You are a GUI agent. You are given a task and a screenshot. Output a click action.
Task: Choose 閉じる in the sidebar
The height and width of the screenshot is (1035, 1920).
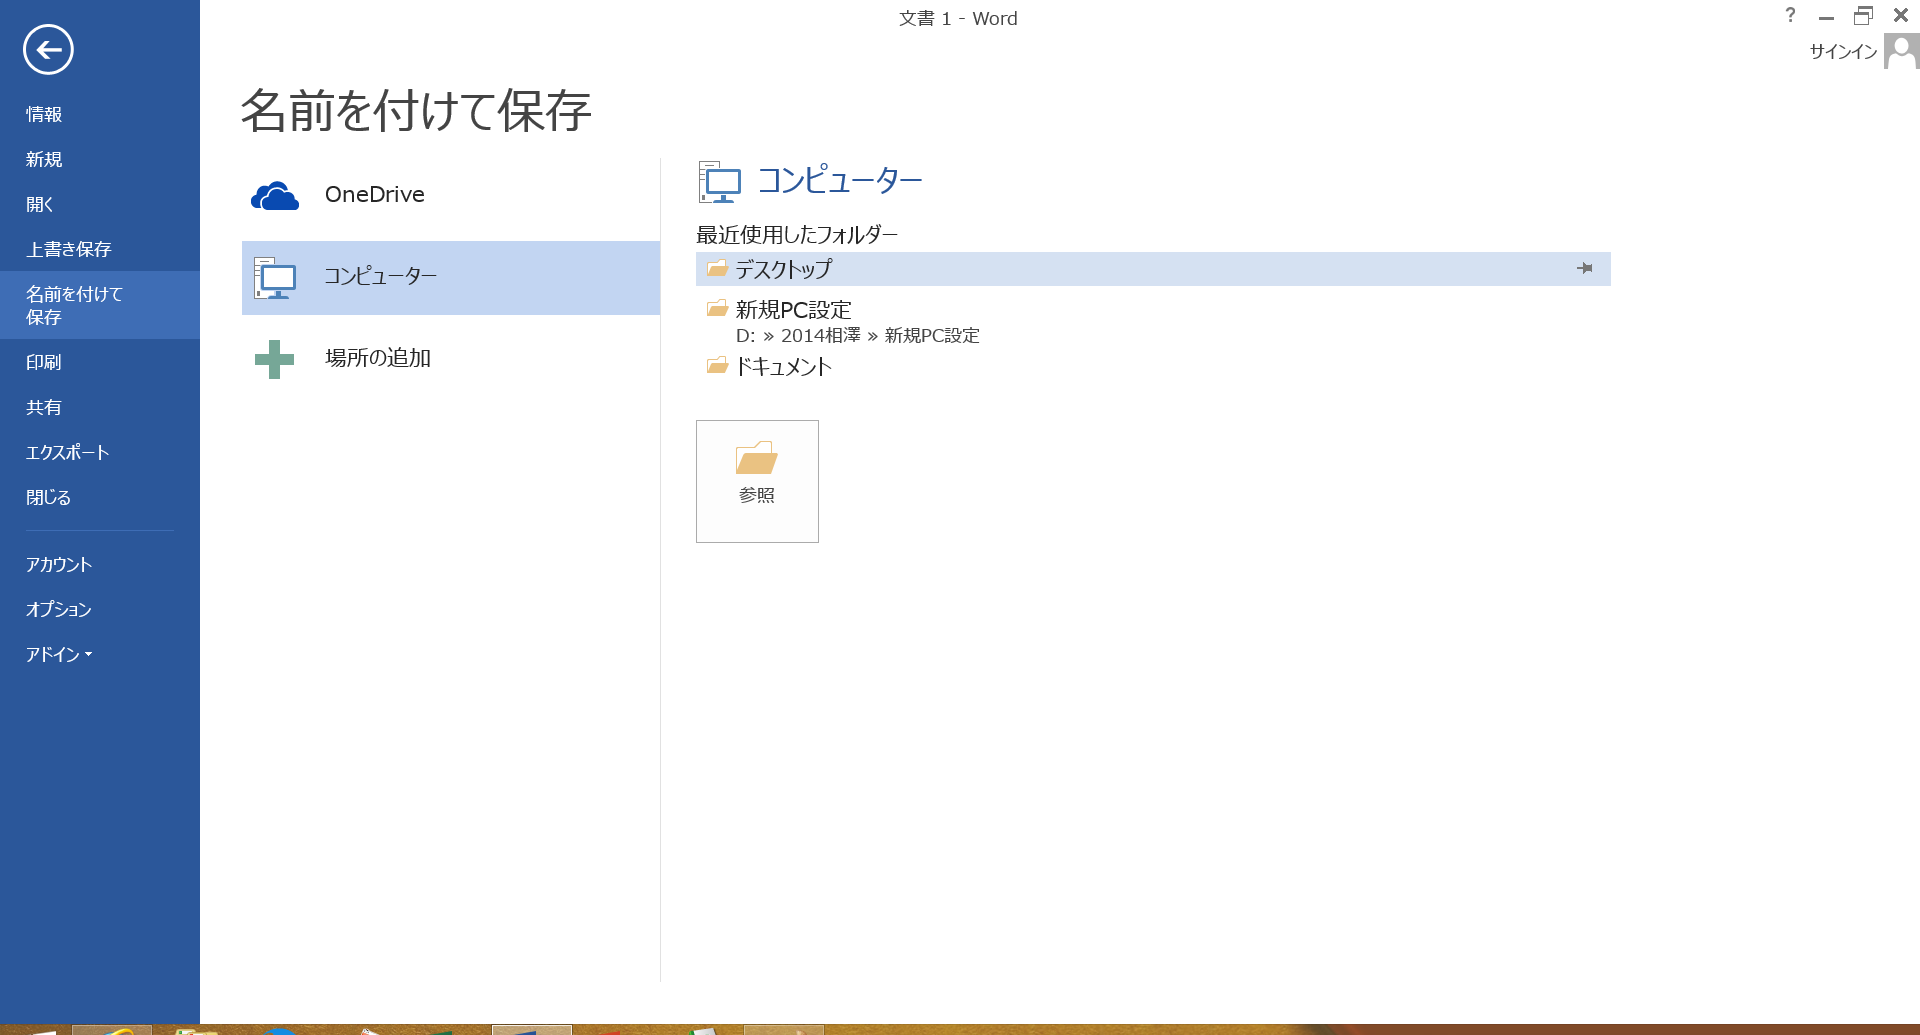(100, 497)
